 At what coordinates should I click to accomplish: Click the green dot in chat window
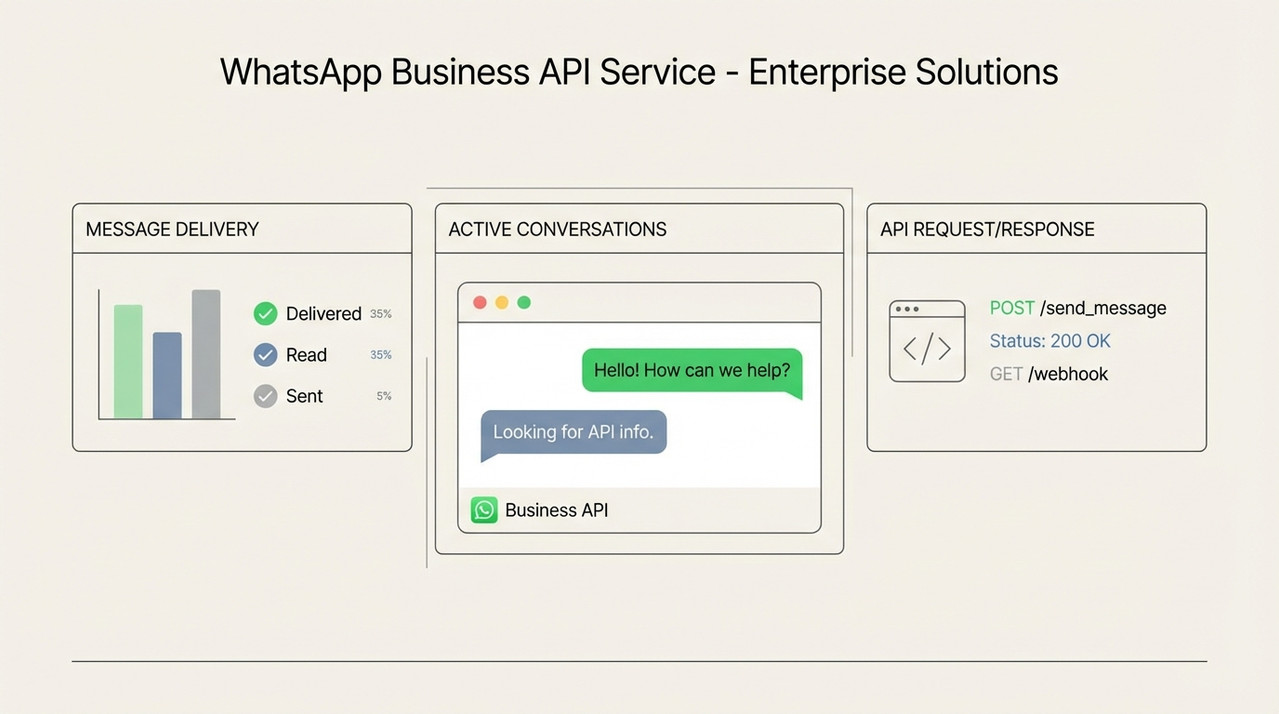(524, 302)
